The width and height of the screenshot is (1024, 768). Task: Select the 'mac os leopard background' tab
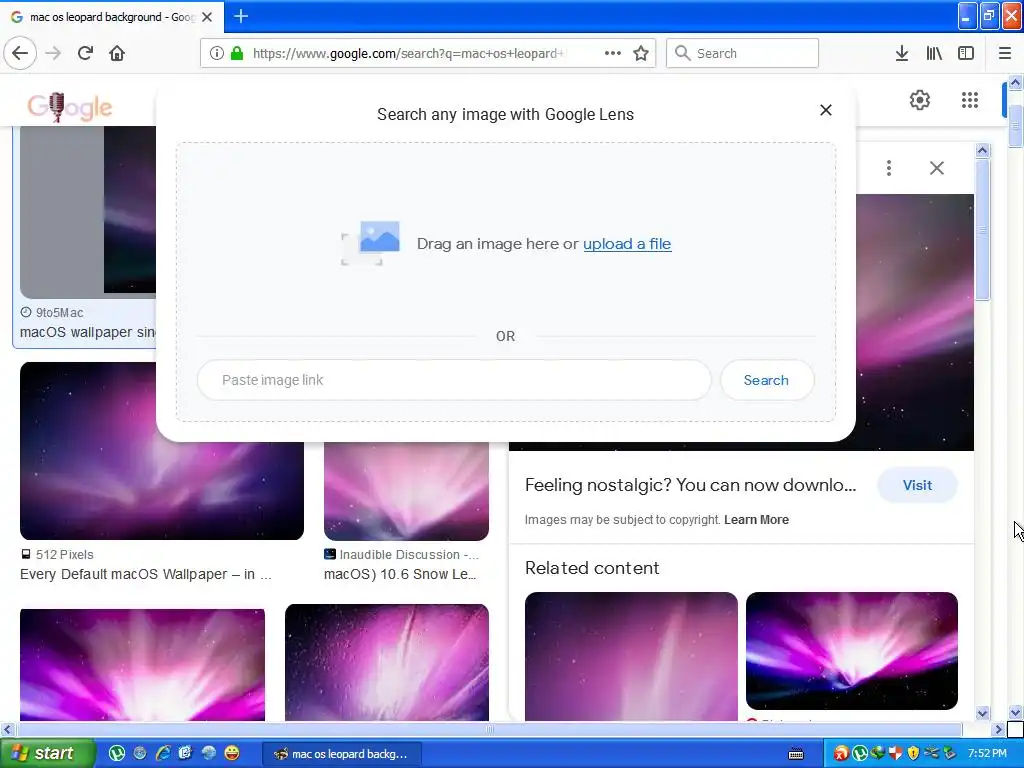point(112,17)
